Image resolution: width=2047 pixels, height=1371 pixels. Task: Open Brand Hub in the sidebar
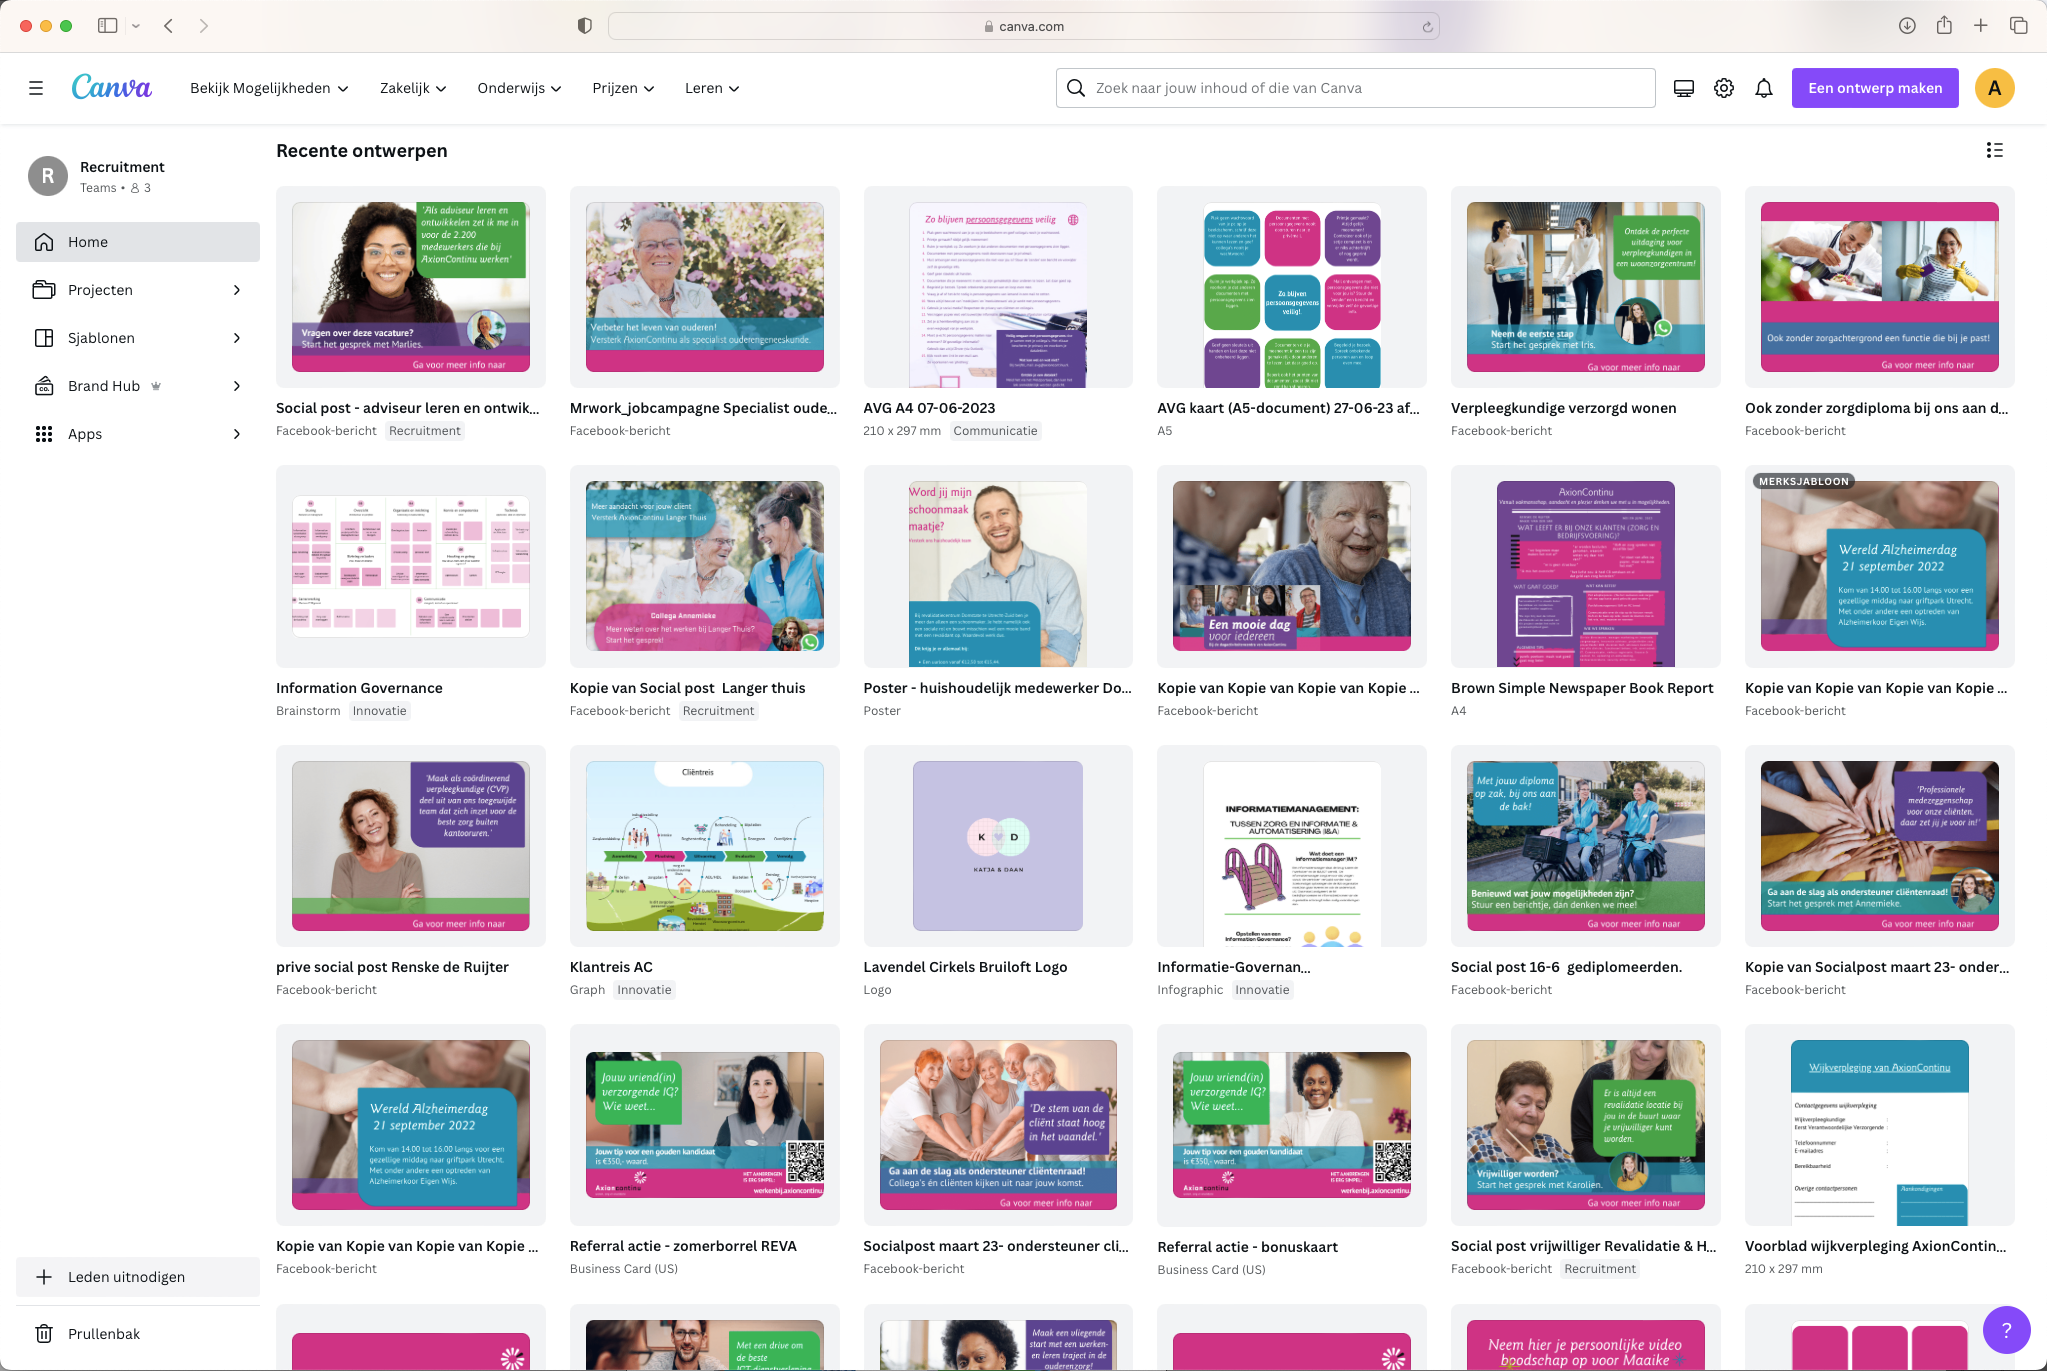pyautogui.click(x=138, y=386)
